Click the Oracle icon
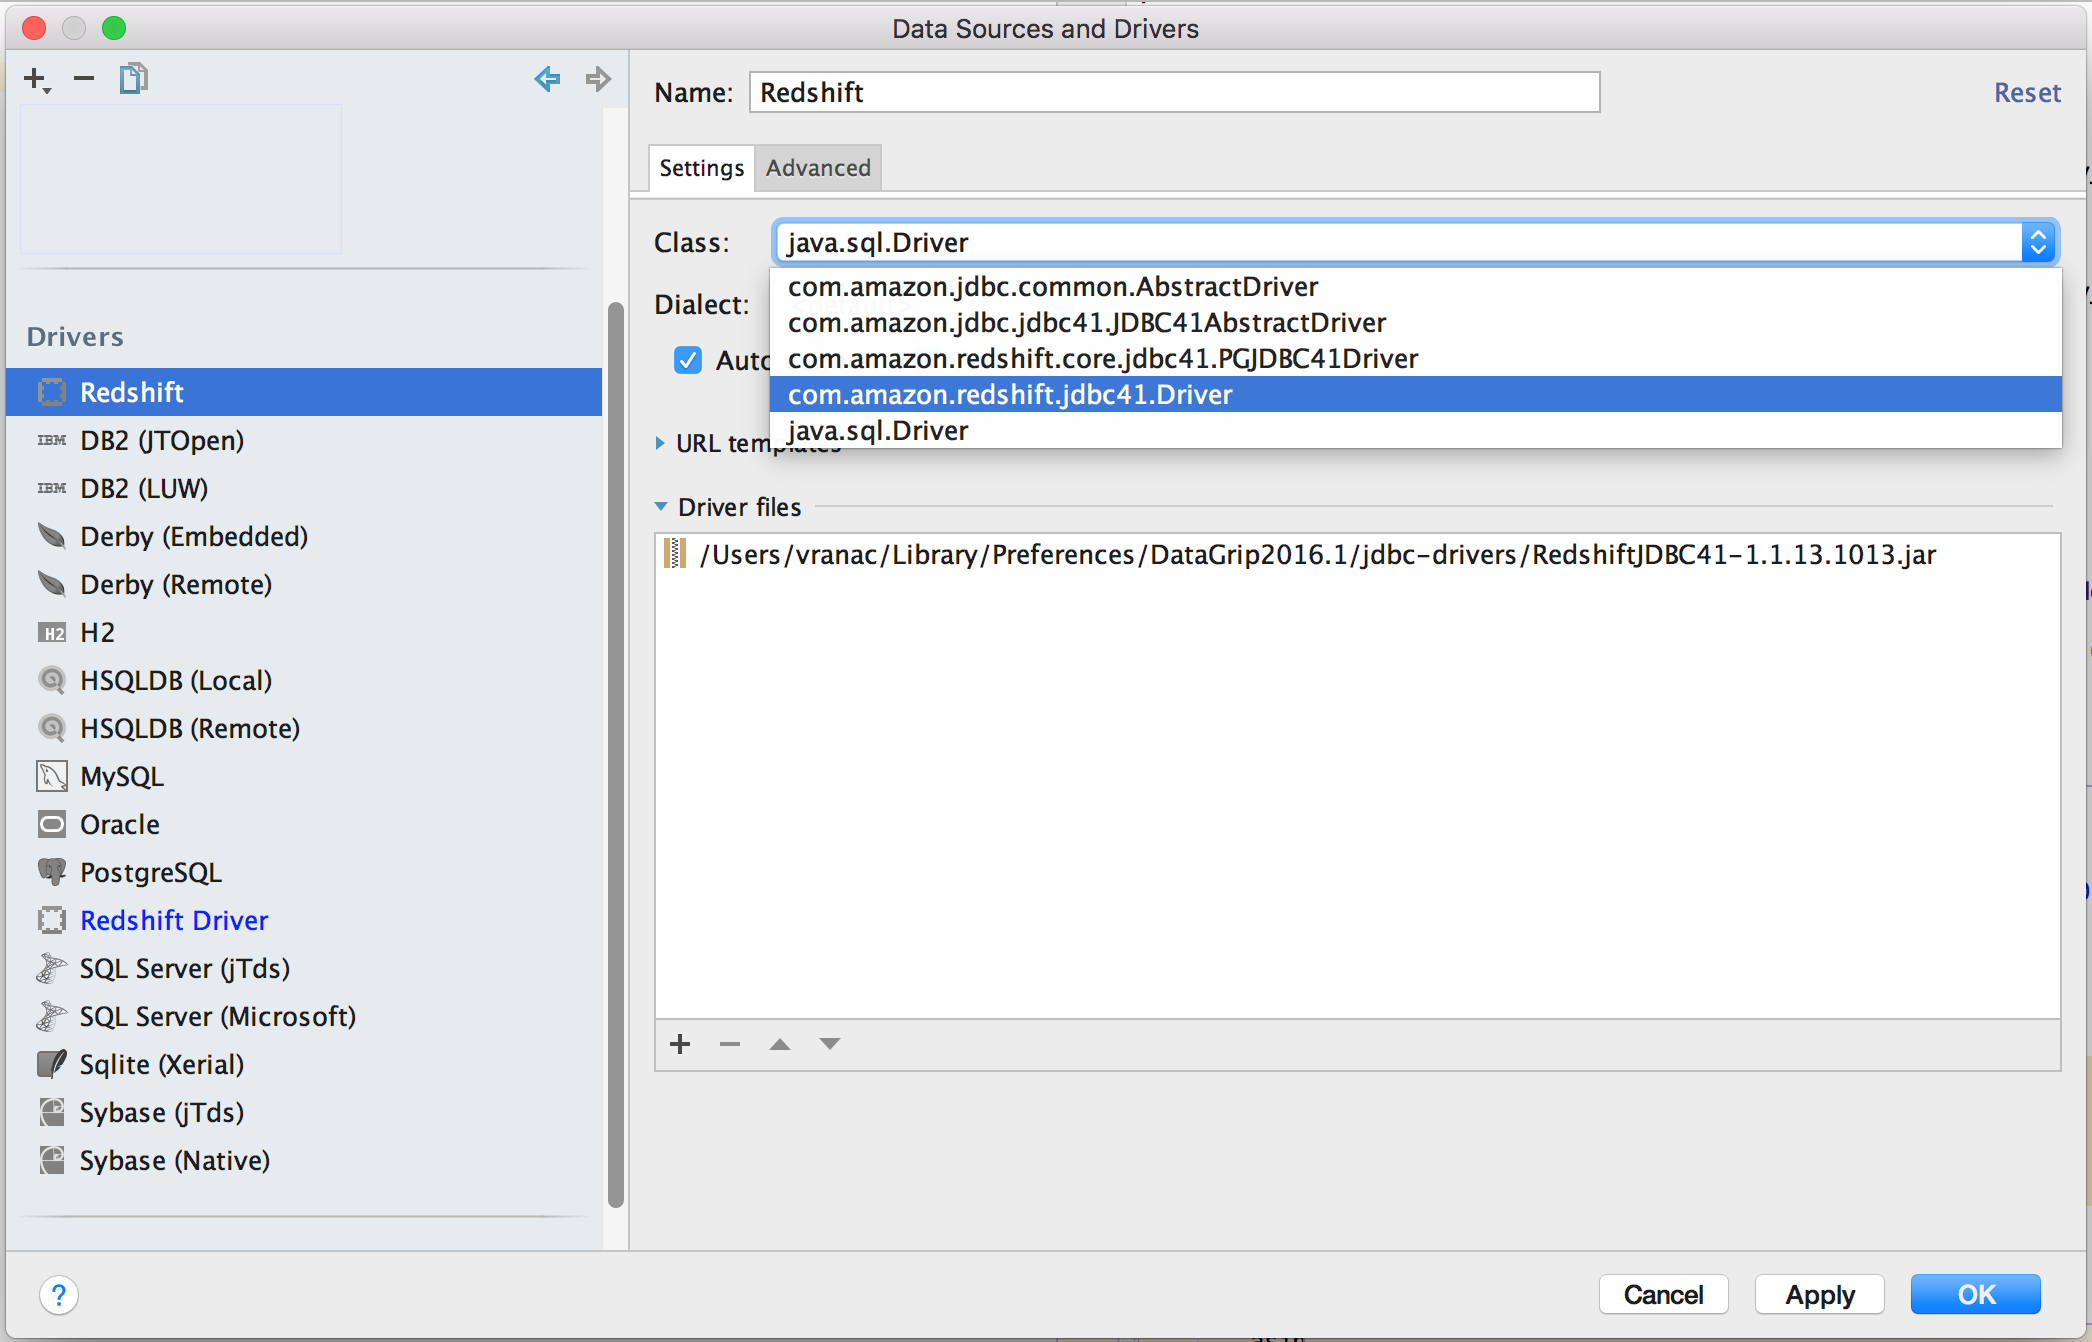2092x1342 pixels. click(x=52, y=824)
